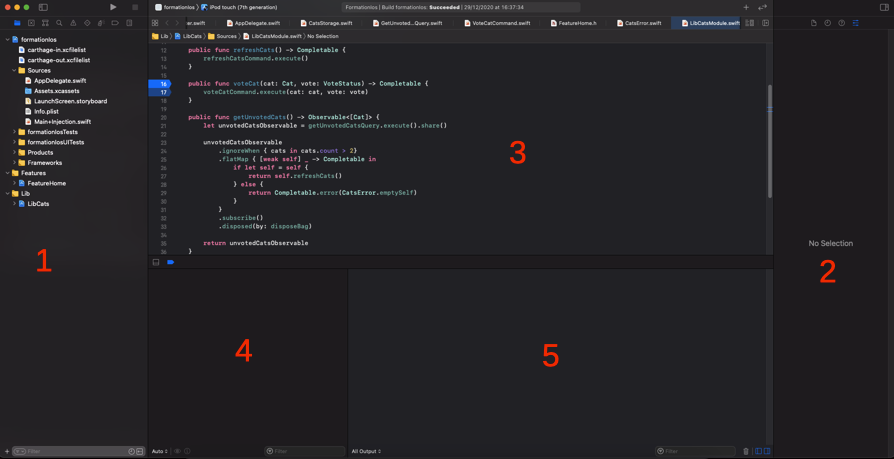Open the Test navigator (diamond icon)
Viewport: 894px width, 459px height.
pos(87,23)
